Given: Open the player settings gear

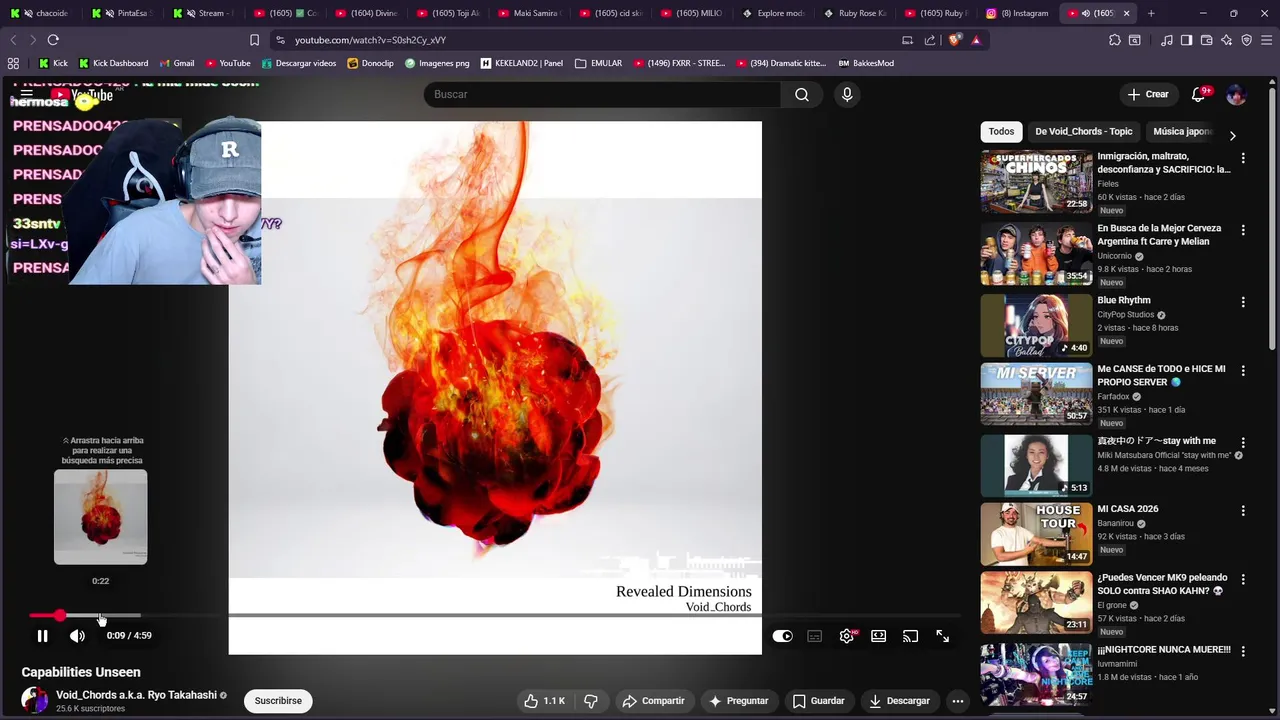Looking at the screenshot, I should [x=847, y=636].
